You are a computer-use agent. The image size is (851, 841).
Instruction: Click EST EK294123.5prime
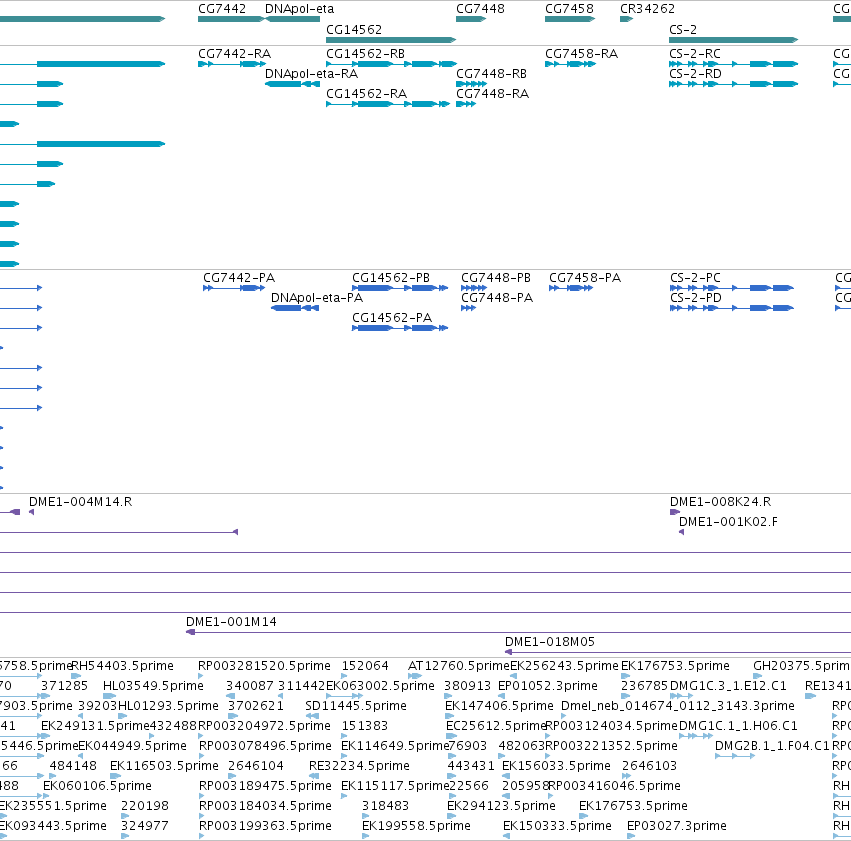coord(501,806)
